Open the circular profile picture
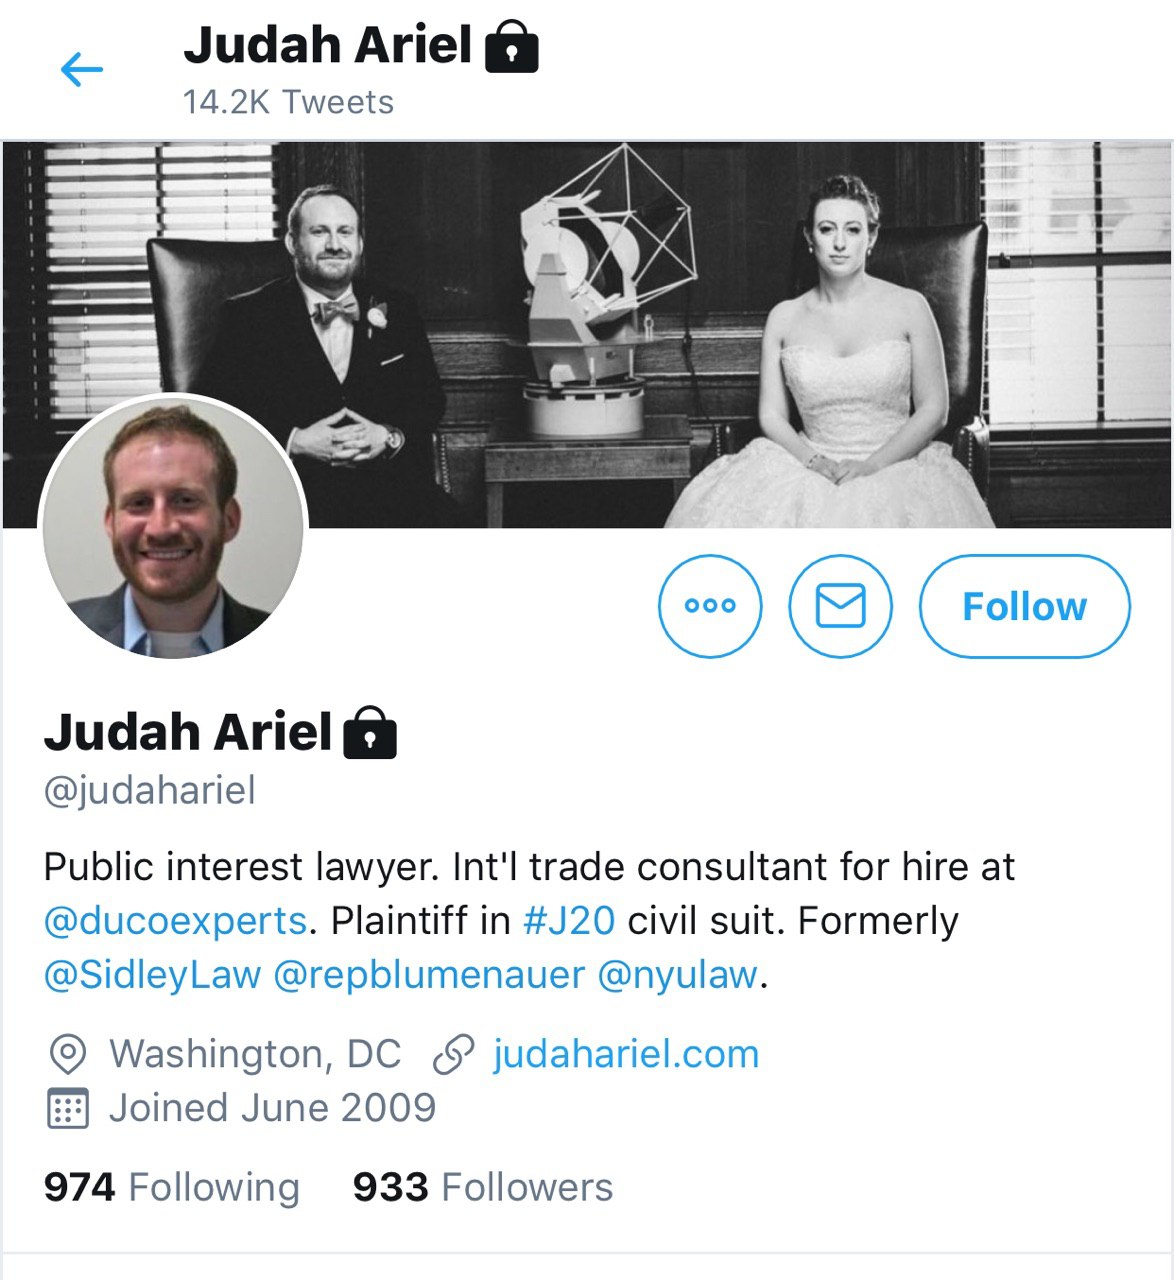The height and width of the screenshot is (1280, 1174). point(172,527)
